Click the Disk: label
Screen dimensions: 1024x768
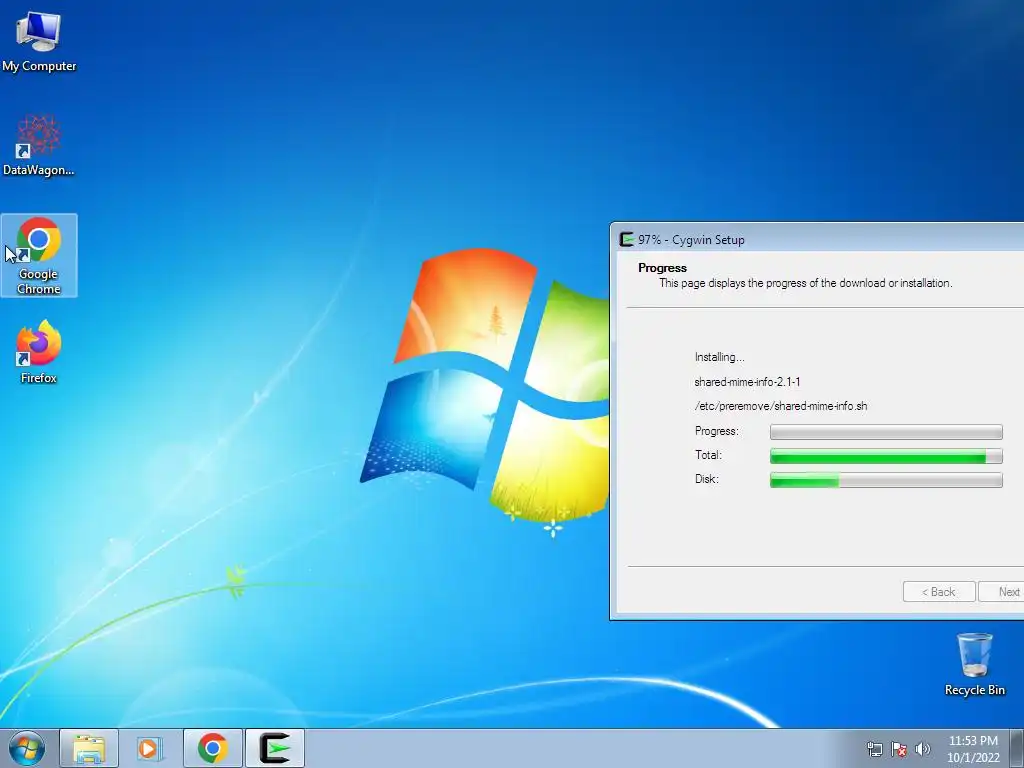pos(707,479)
